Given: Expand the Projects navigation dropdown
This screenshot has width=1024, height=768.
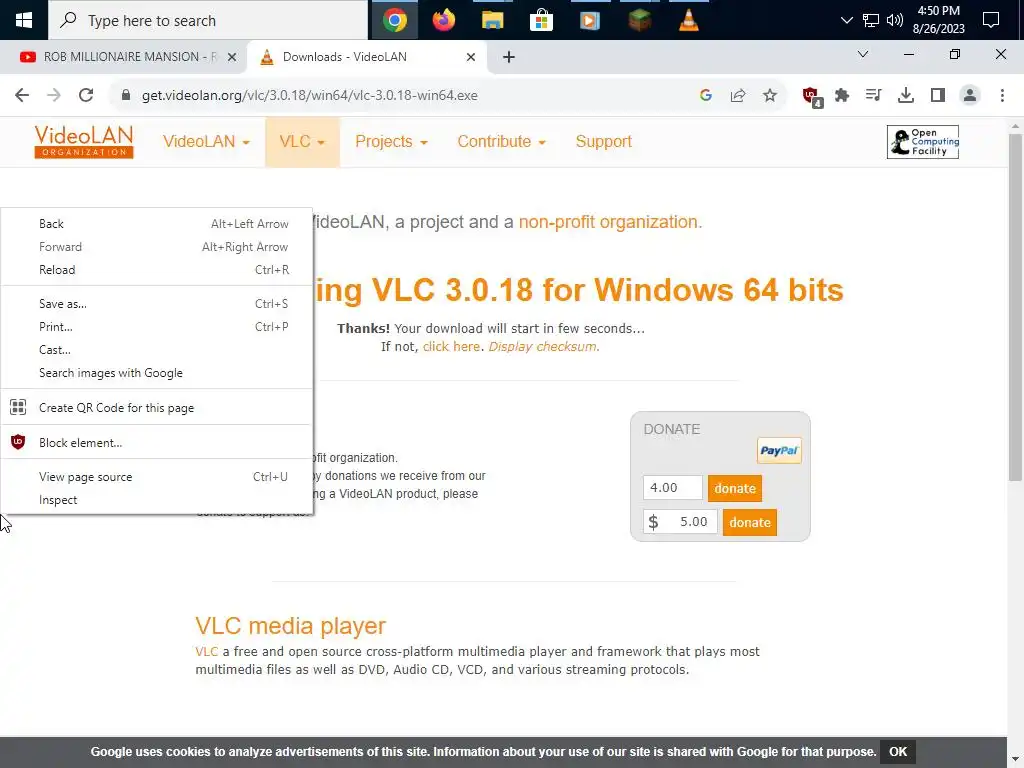Looking at the screenshot, I should [391, 142].
